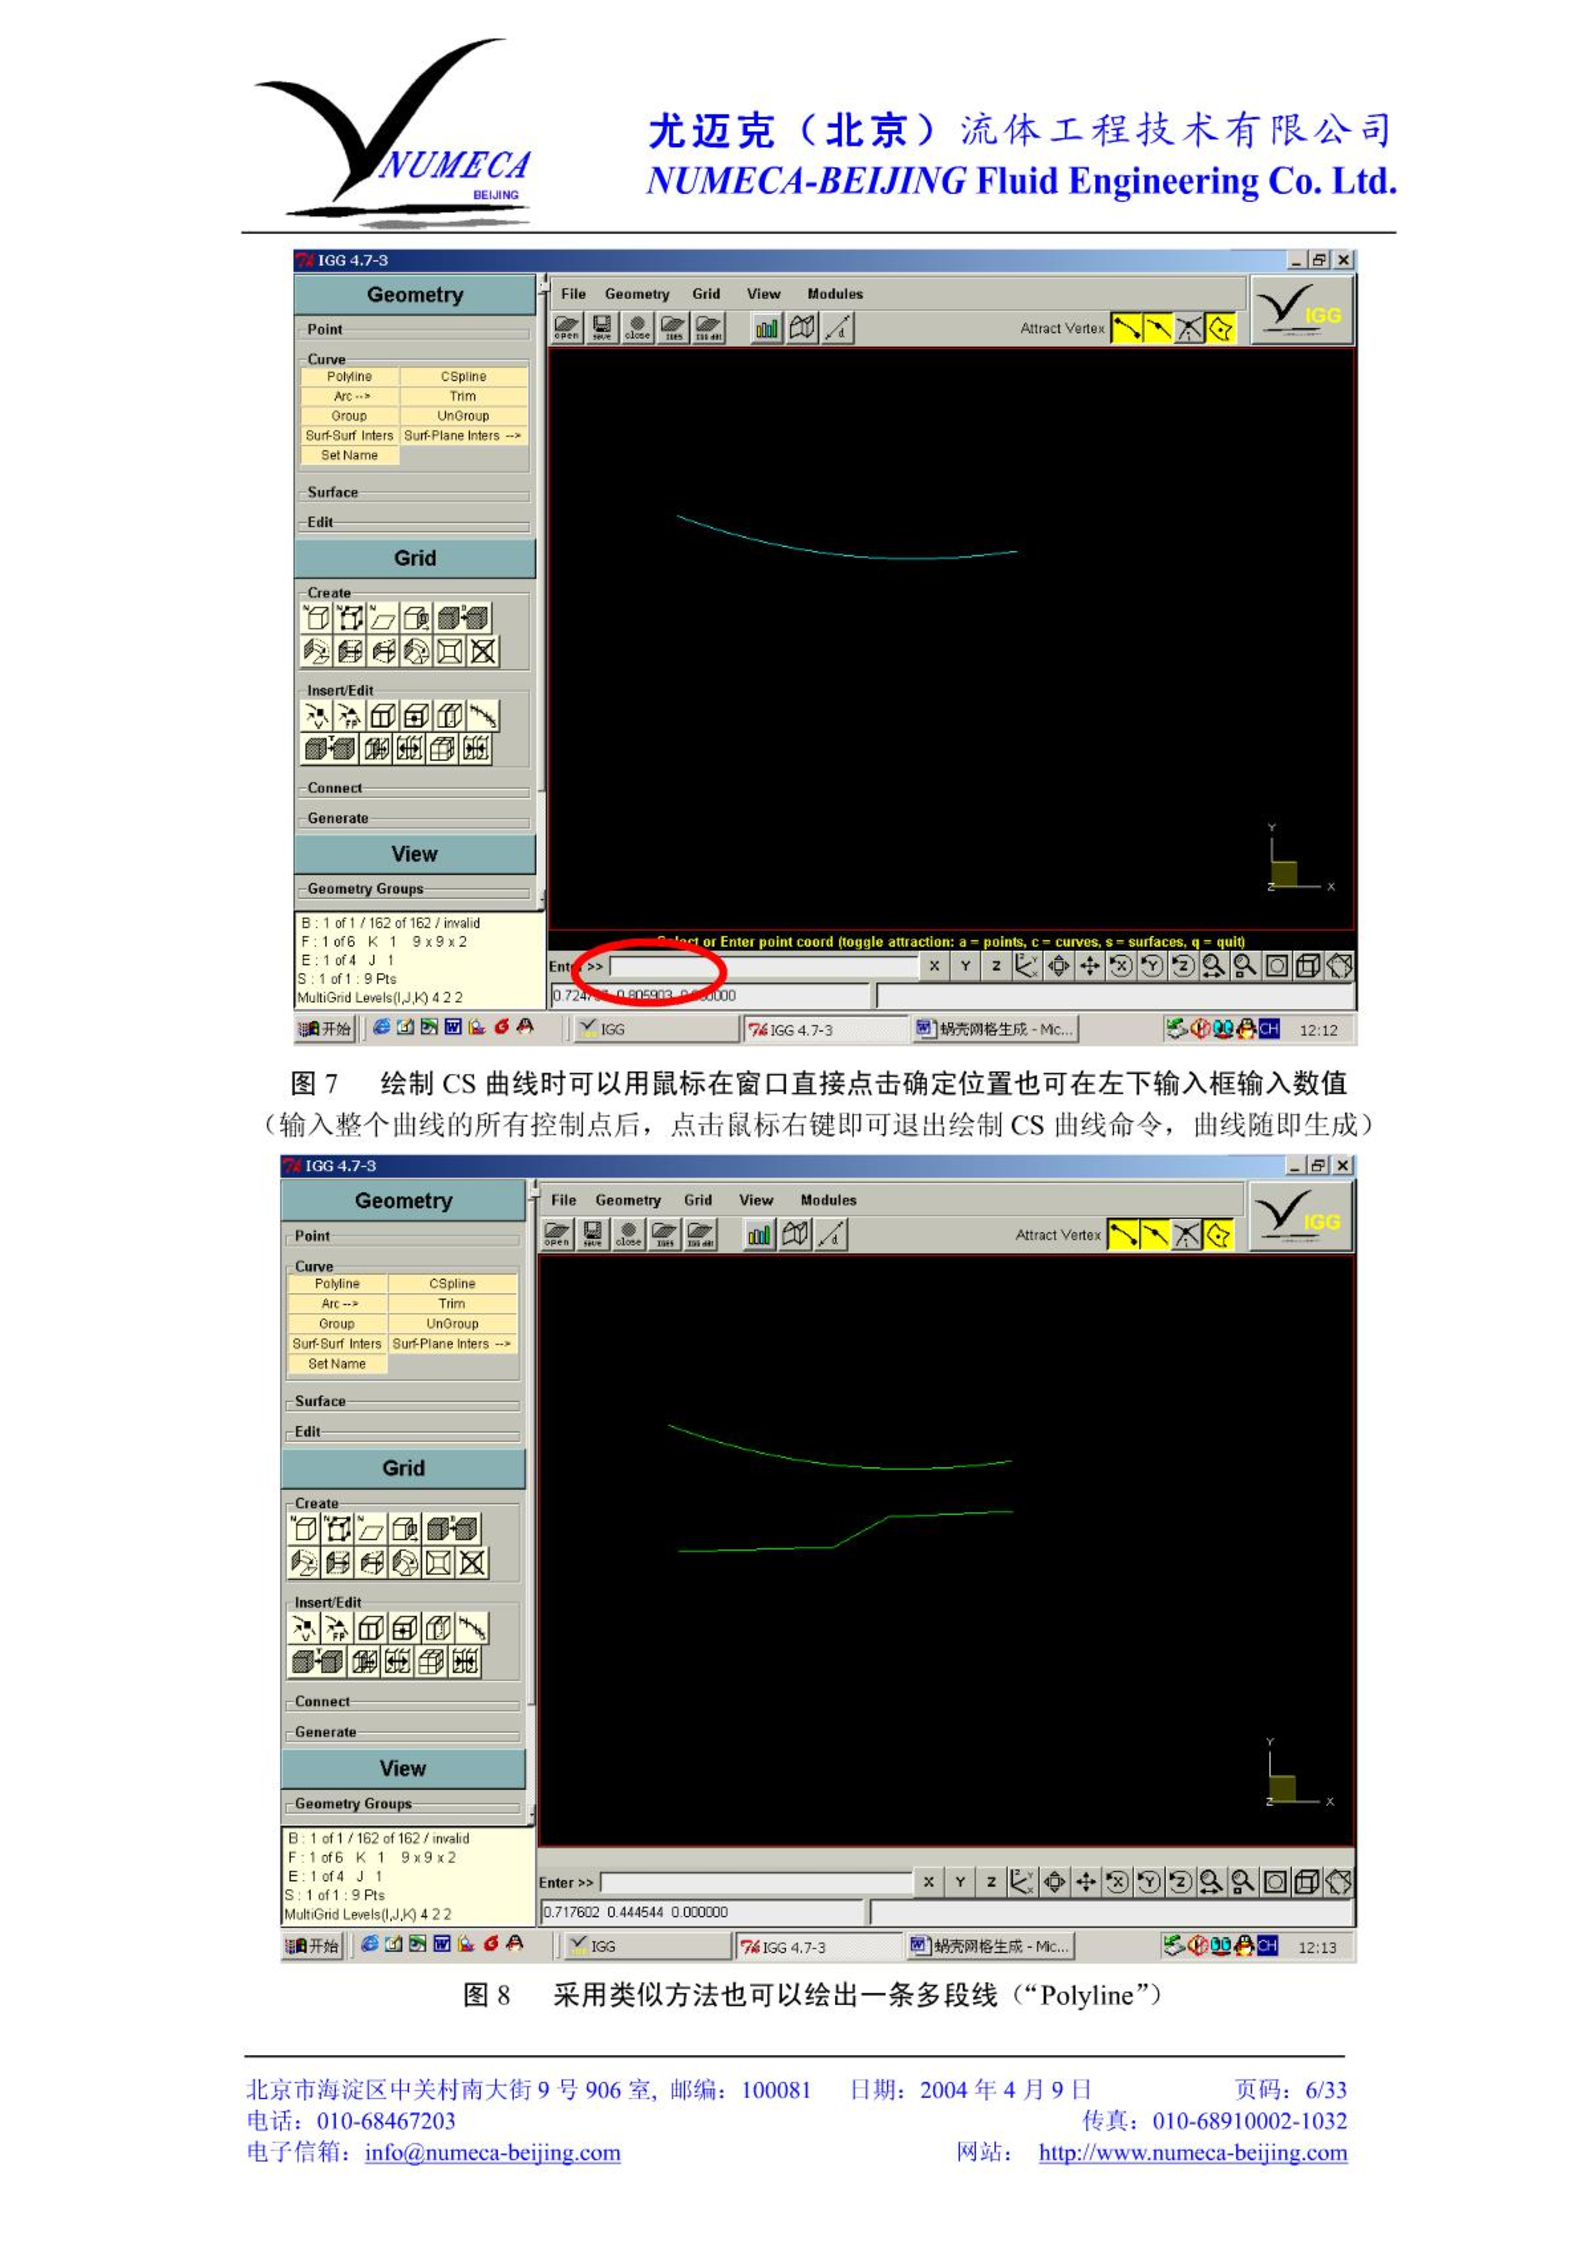
Task: Expand the Generate section in Figure 8 panel
Action: point(325,1732)
